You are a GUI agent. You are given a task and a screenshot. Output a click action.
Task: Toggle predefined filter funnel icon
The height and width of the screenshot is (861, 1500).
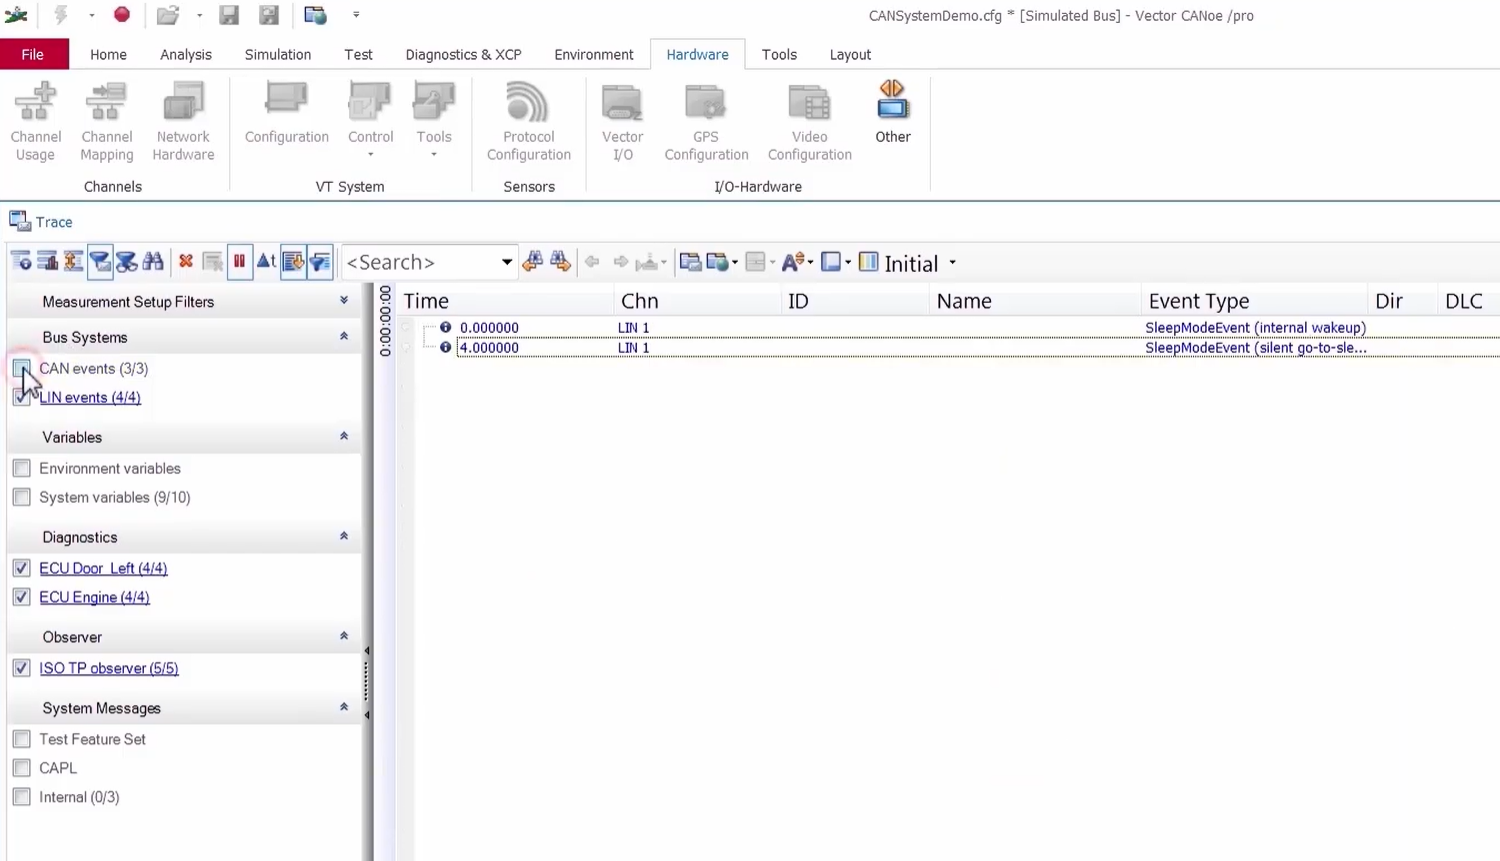click(100, 262)
